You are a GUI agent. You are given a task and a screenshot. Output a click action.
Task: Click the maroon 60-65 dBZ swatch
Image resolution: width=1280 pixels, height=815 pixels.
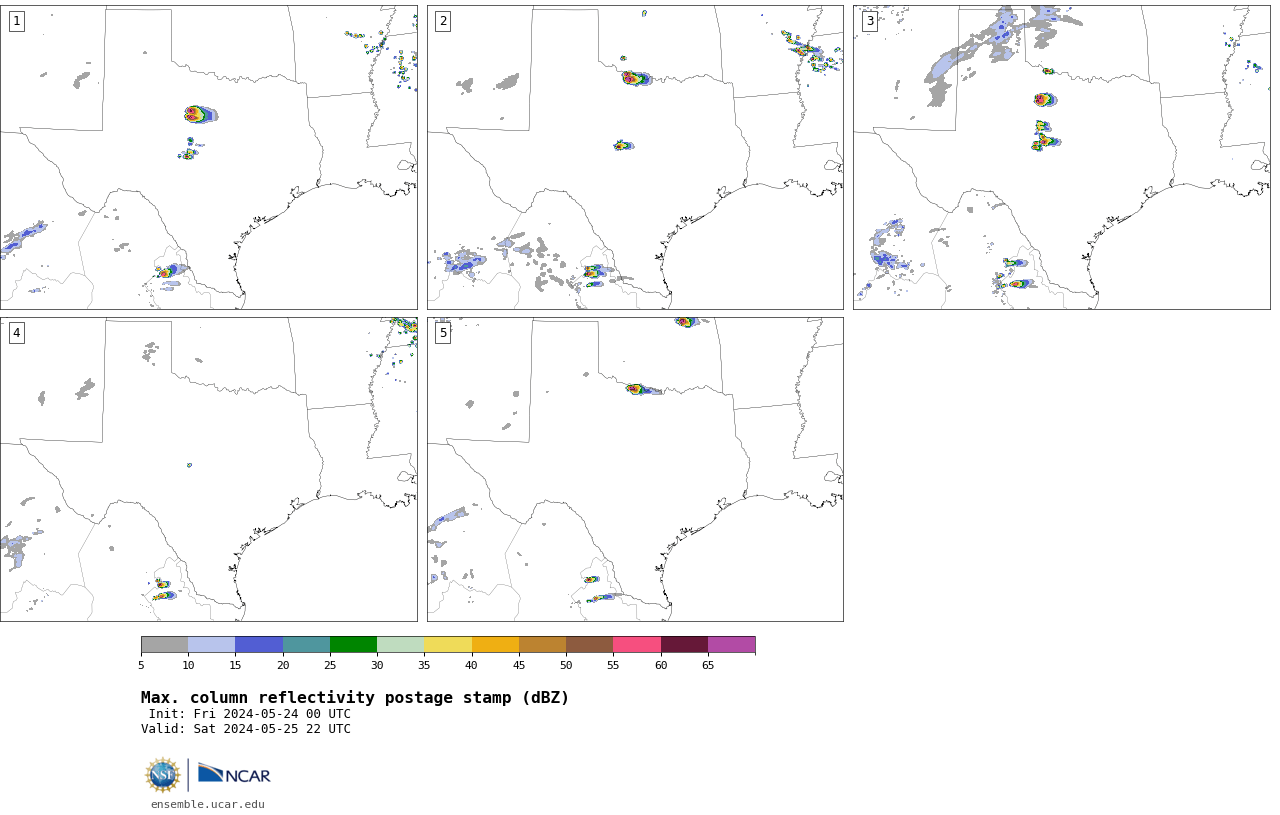point(684,644)
